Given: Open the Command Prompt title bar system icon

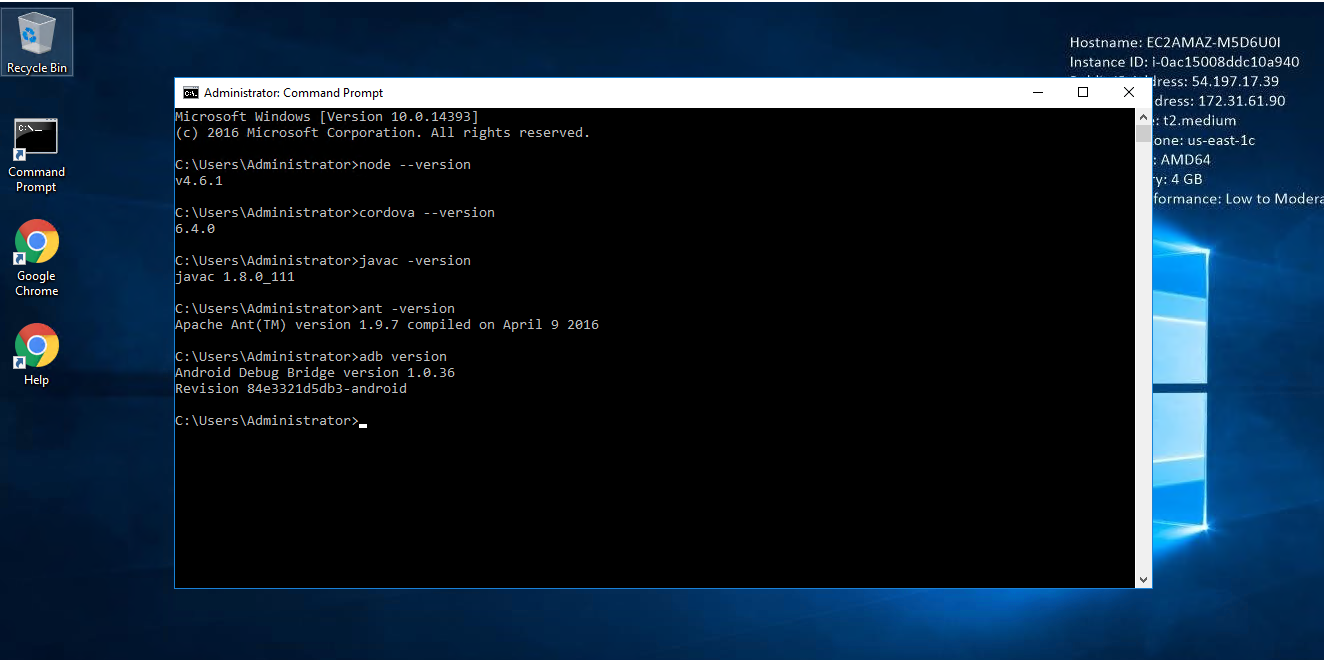Looking at the screenshot, I should [190, 93].
